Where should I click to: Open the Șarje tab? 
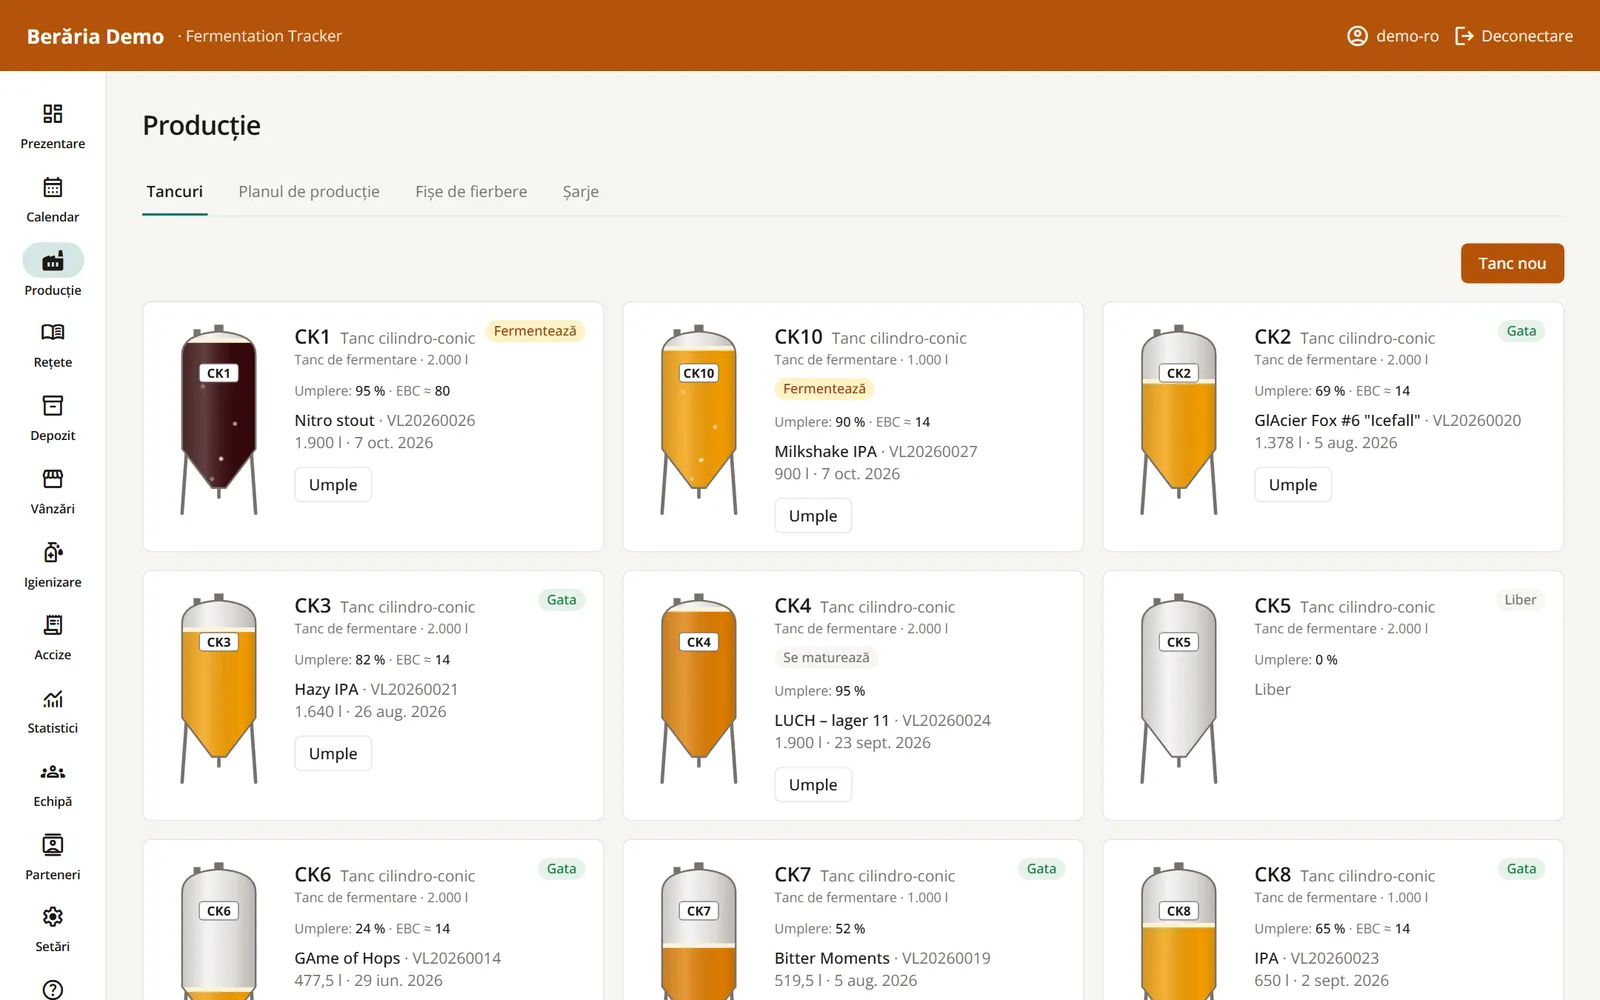click(581, 192)
